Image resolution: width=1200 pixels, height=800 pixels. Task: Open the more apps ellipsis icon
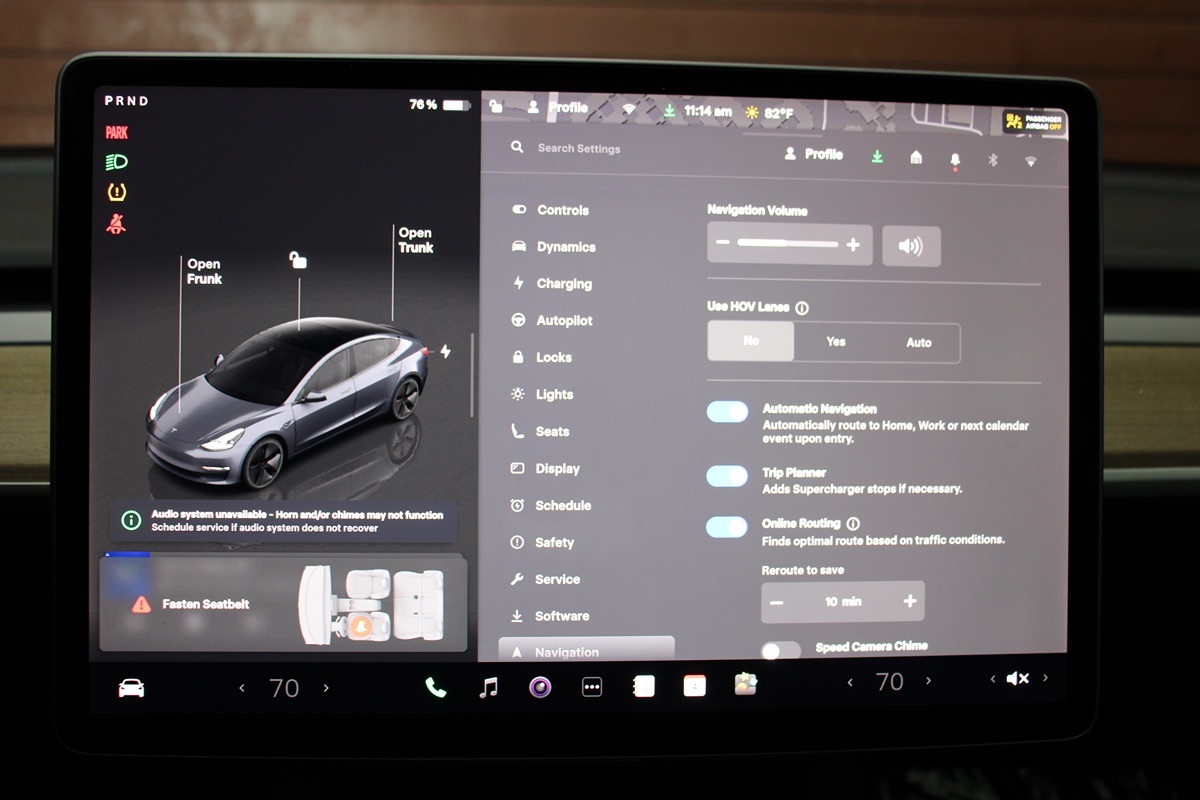[592, 688]
